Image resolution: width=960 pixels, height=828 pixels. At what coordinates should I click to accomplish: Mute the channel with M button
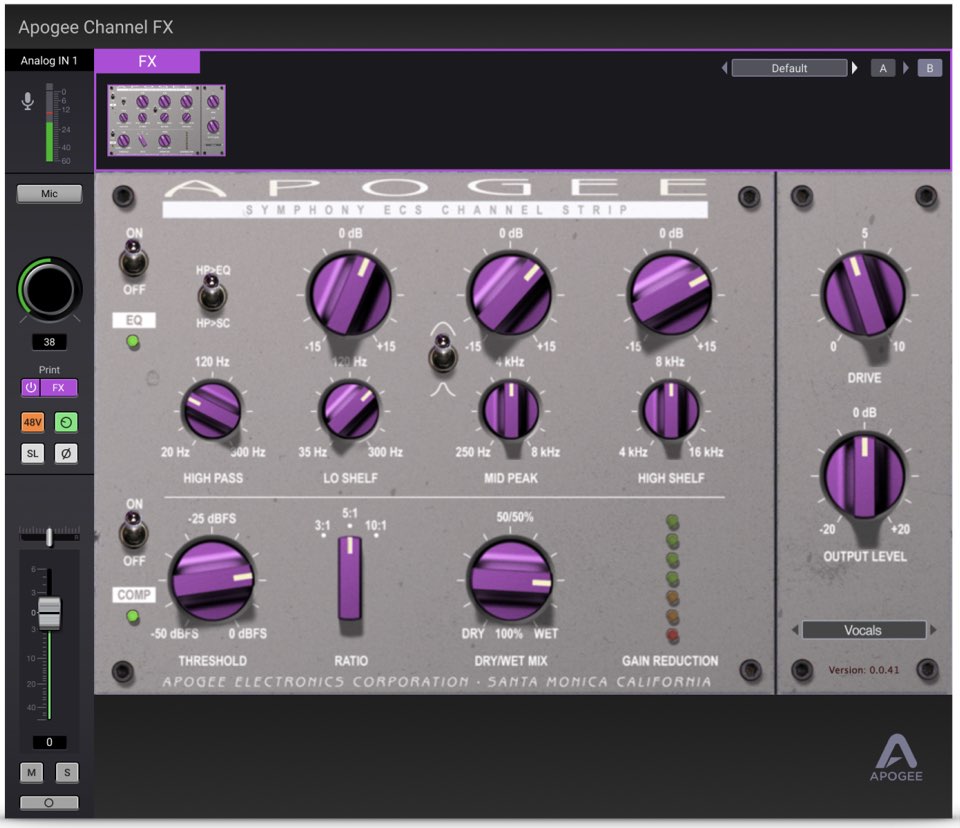[x=32, y=773]
